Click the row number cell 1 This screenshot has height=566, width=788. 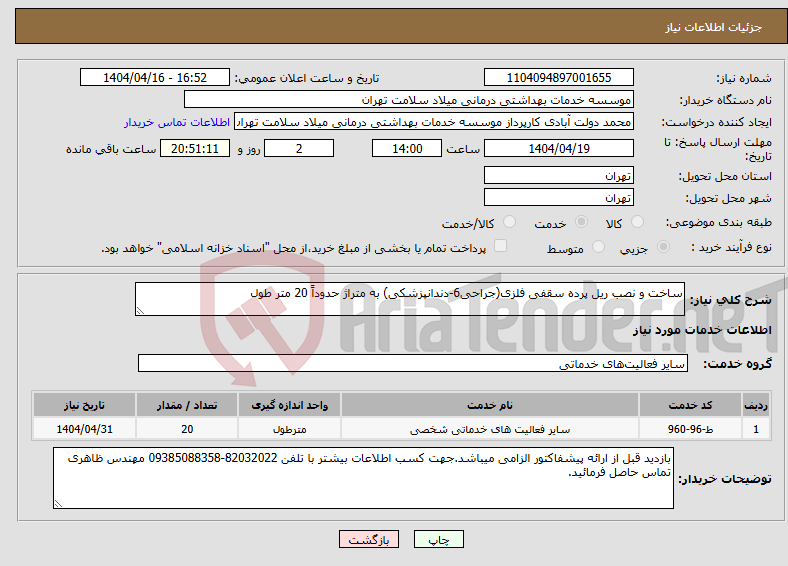coord(756,429)
